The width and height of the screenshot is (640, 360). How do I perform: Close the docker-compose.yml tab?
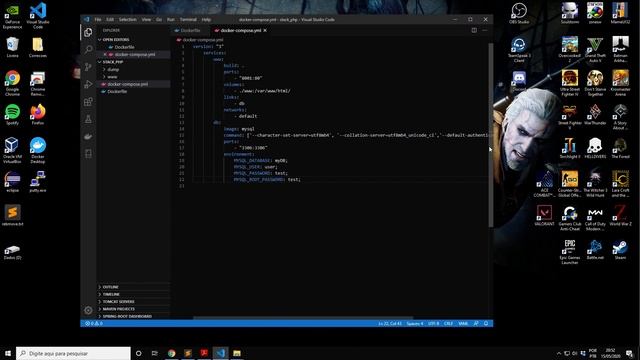(265, 30)
